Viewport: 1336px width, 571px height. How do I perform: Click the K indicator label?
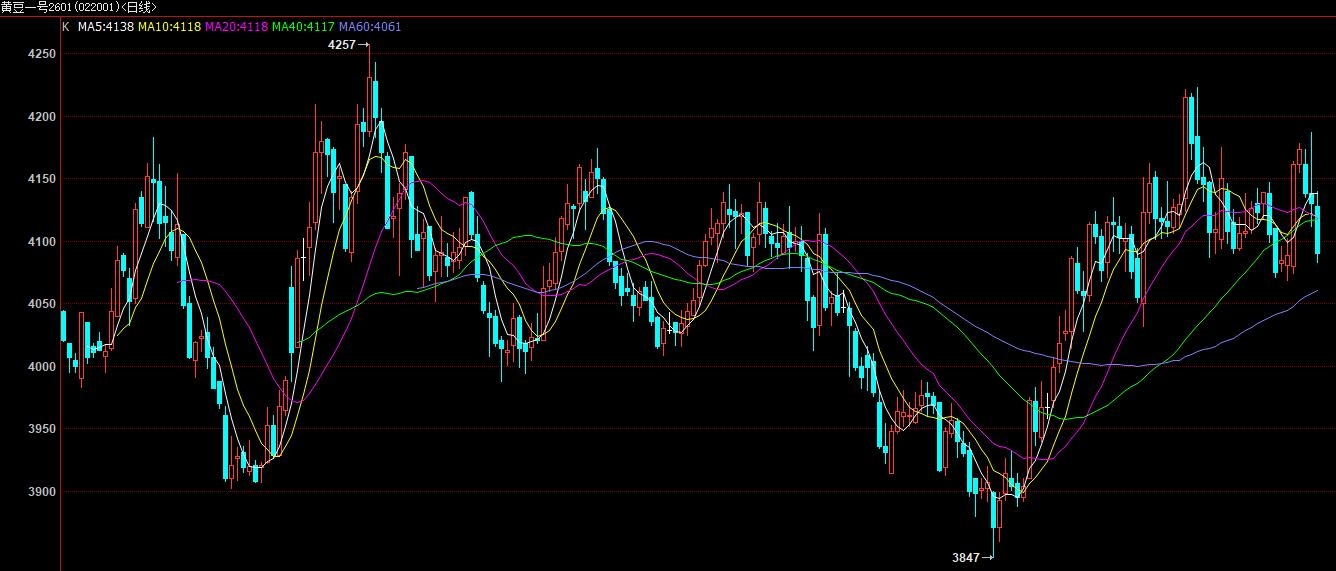coord(66,27)
